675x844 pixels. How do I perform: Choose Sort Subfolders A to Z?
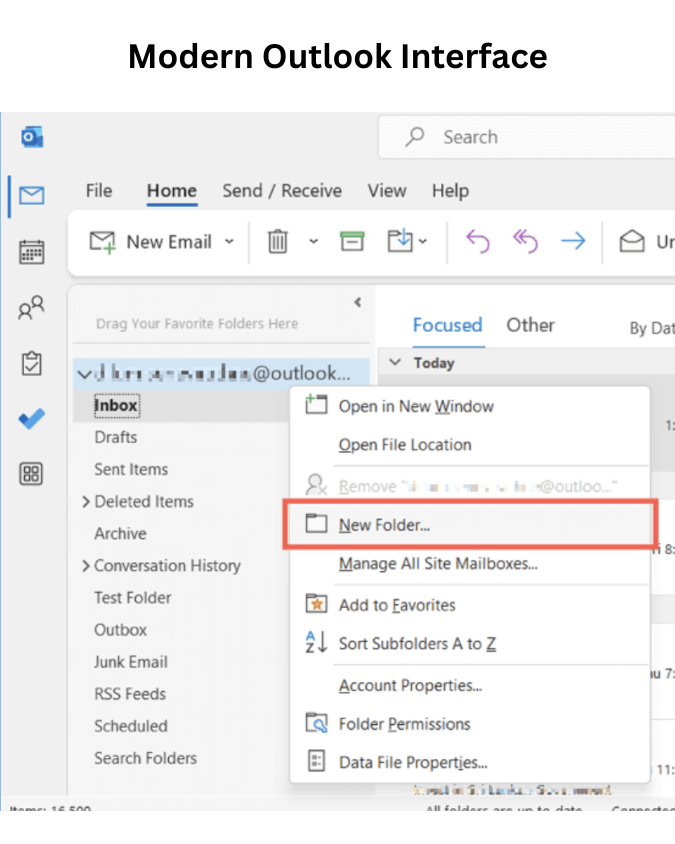coord(470,644)
